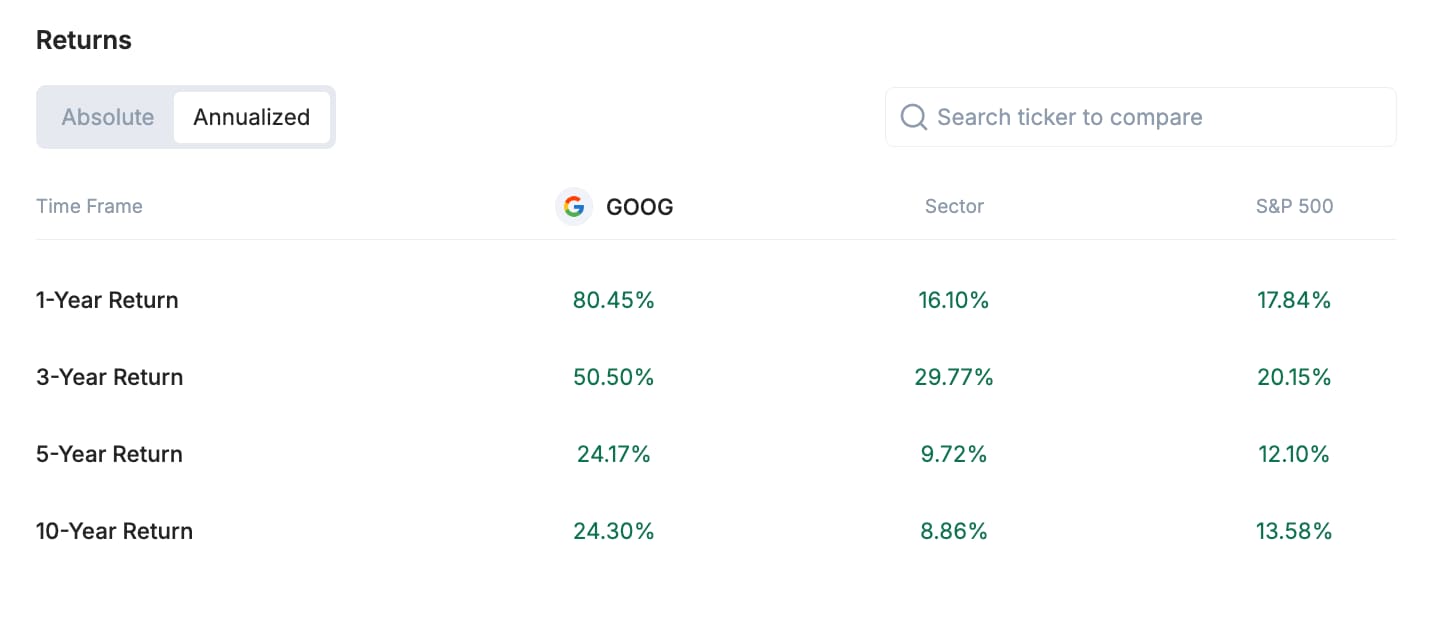Click the GOOG ticker column header
This screenshot has height=640, width=1430.
[639, 207]
